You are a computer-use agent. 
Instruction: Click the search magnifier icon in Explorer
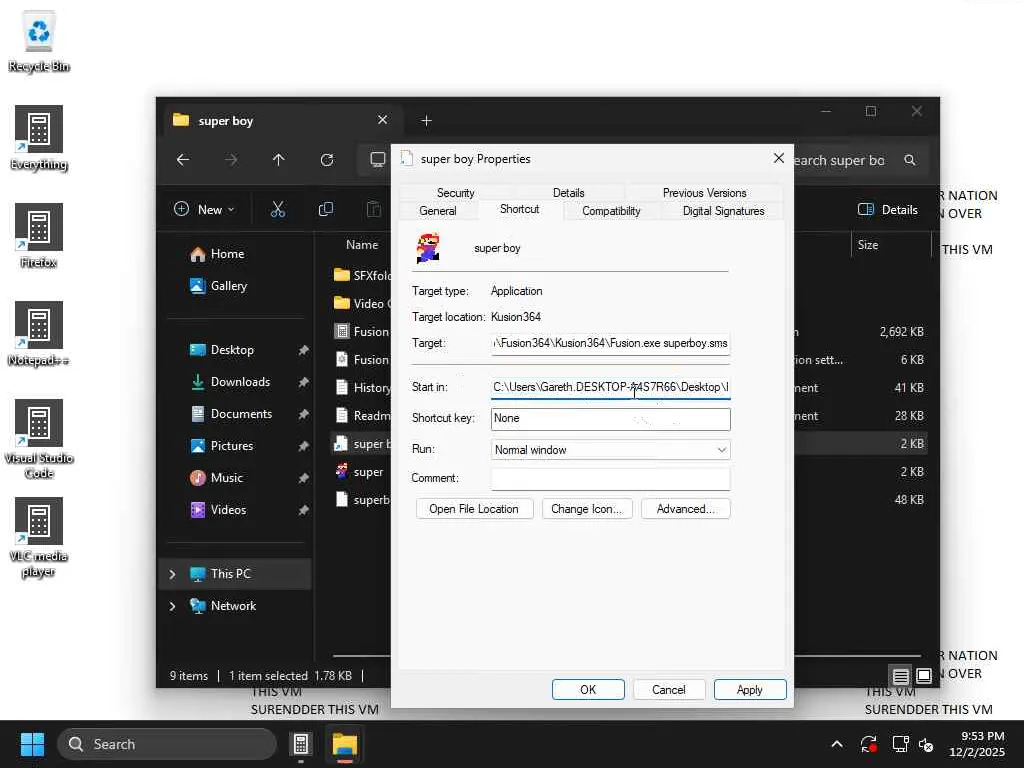(910, 160)
